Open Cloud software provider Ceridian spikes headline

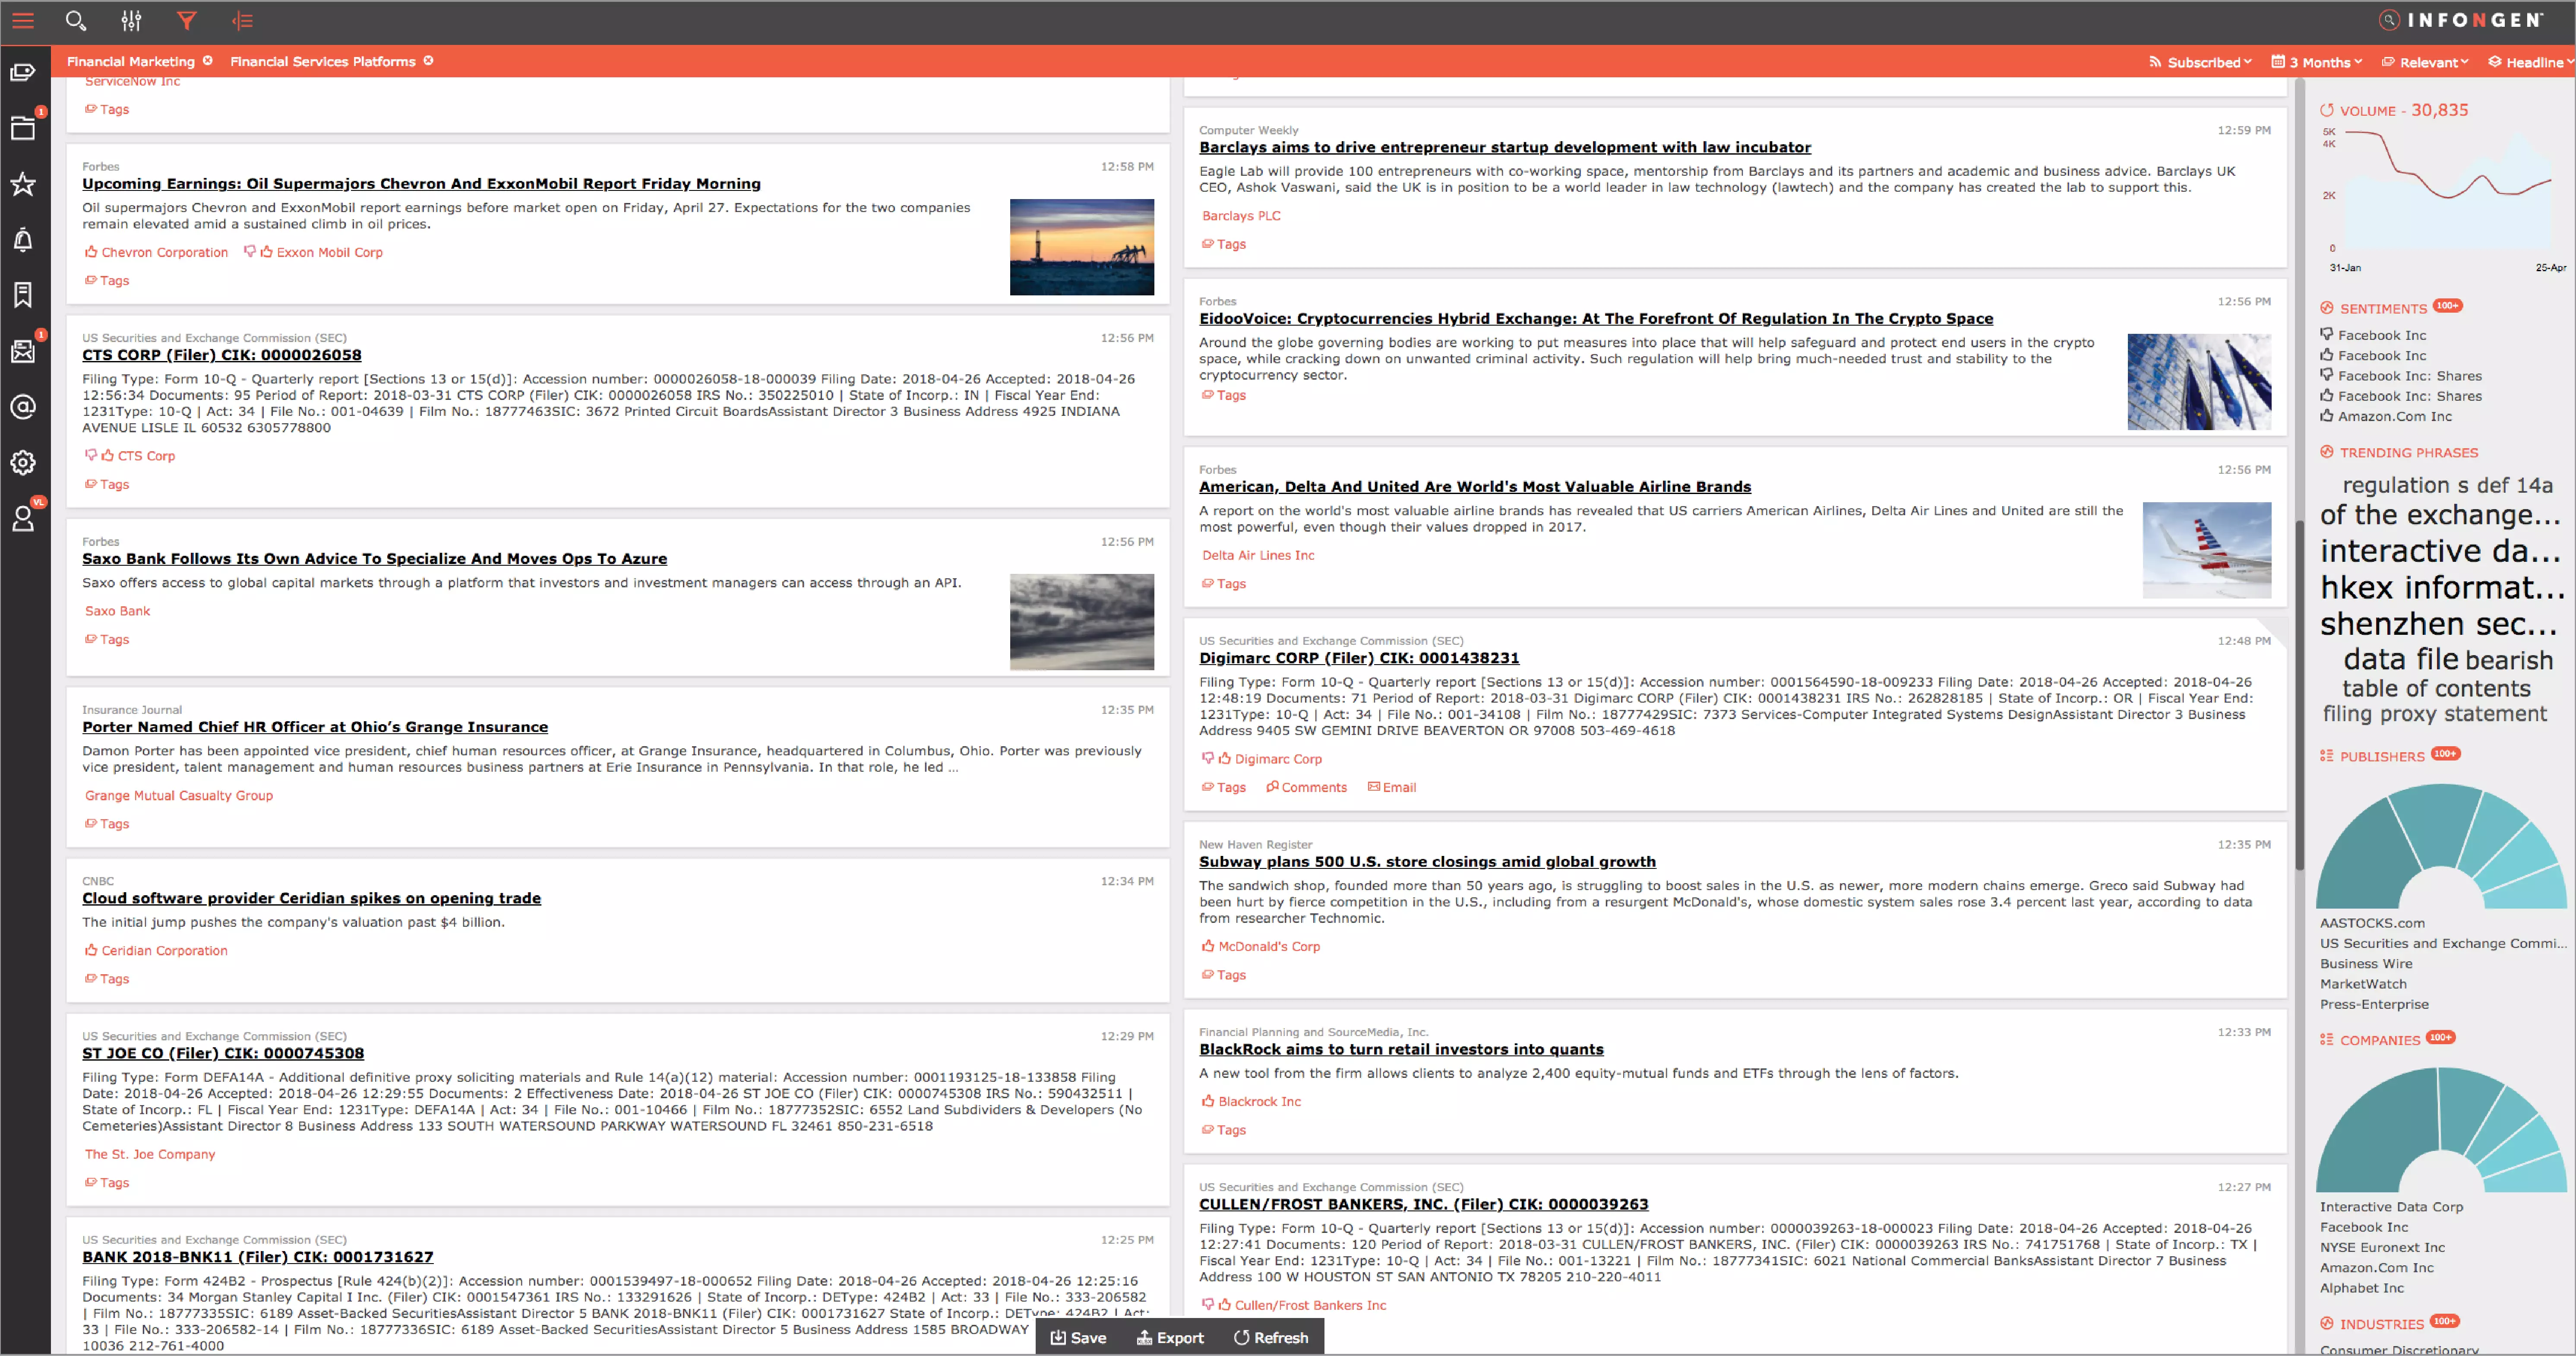[311, 899]
